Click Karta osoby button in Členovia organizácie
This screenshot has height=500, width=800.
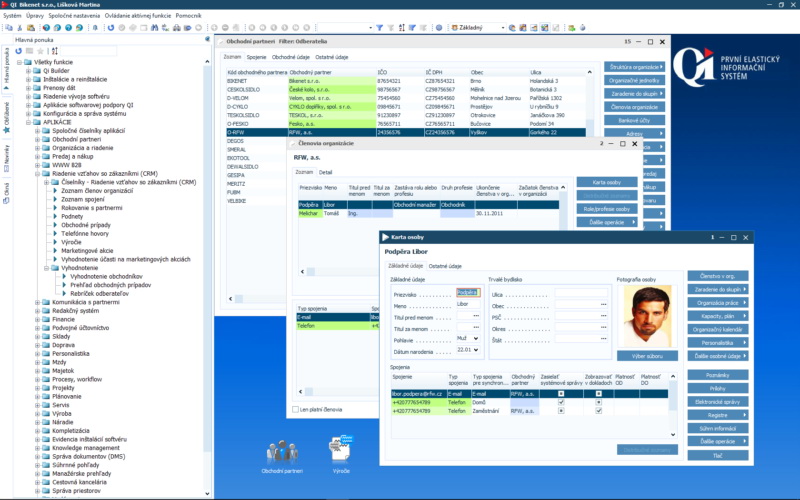pos(607,182)
